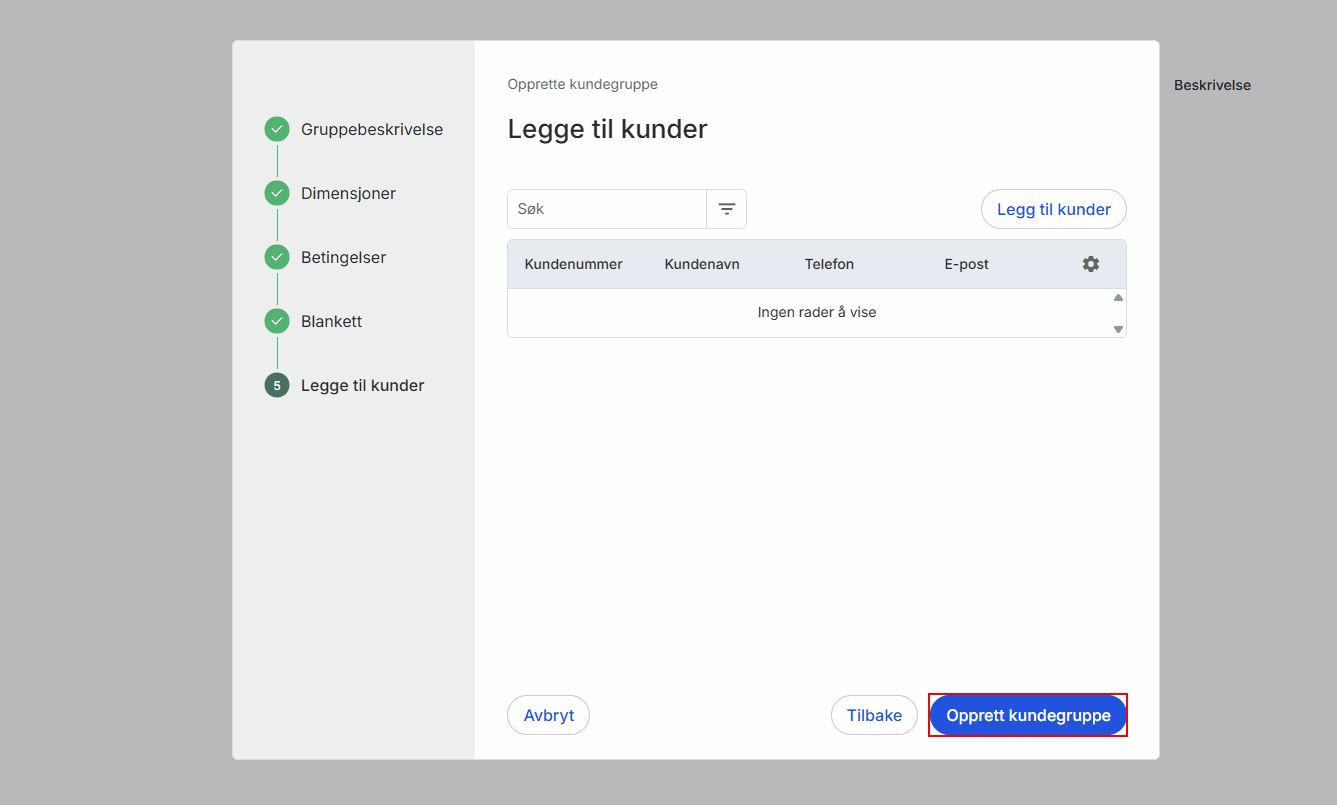Open the Betingelser step

point(343,257)
